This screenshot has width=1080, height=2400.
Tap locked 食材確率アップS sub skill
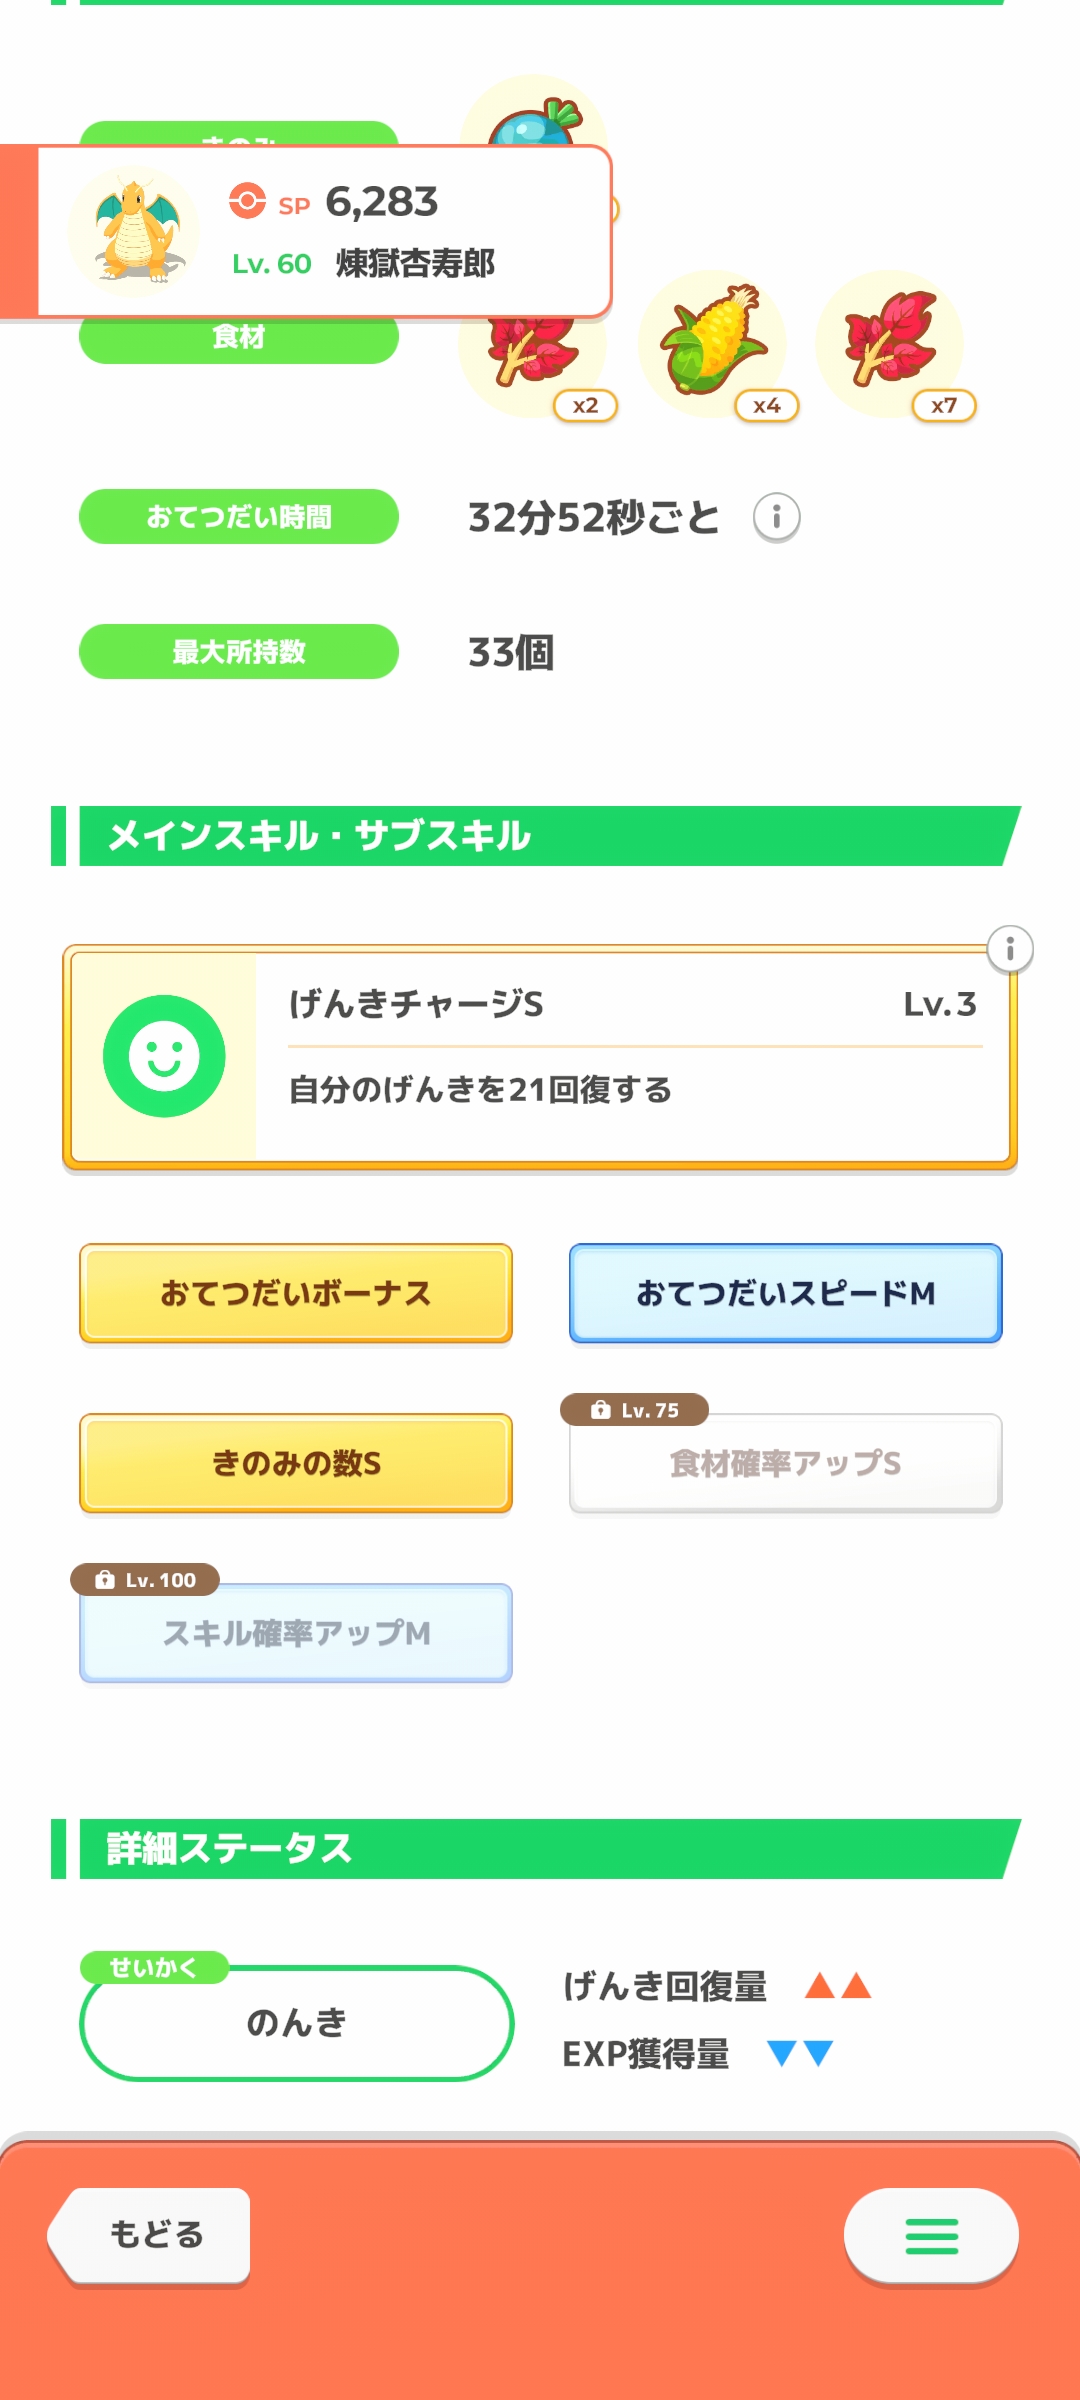pos(785,1463)
